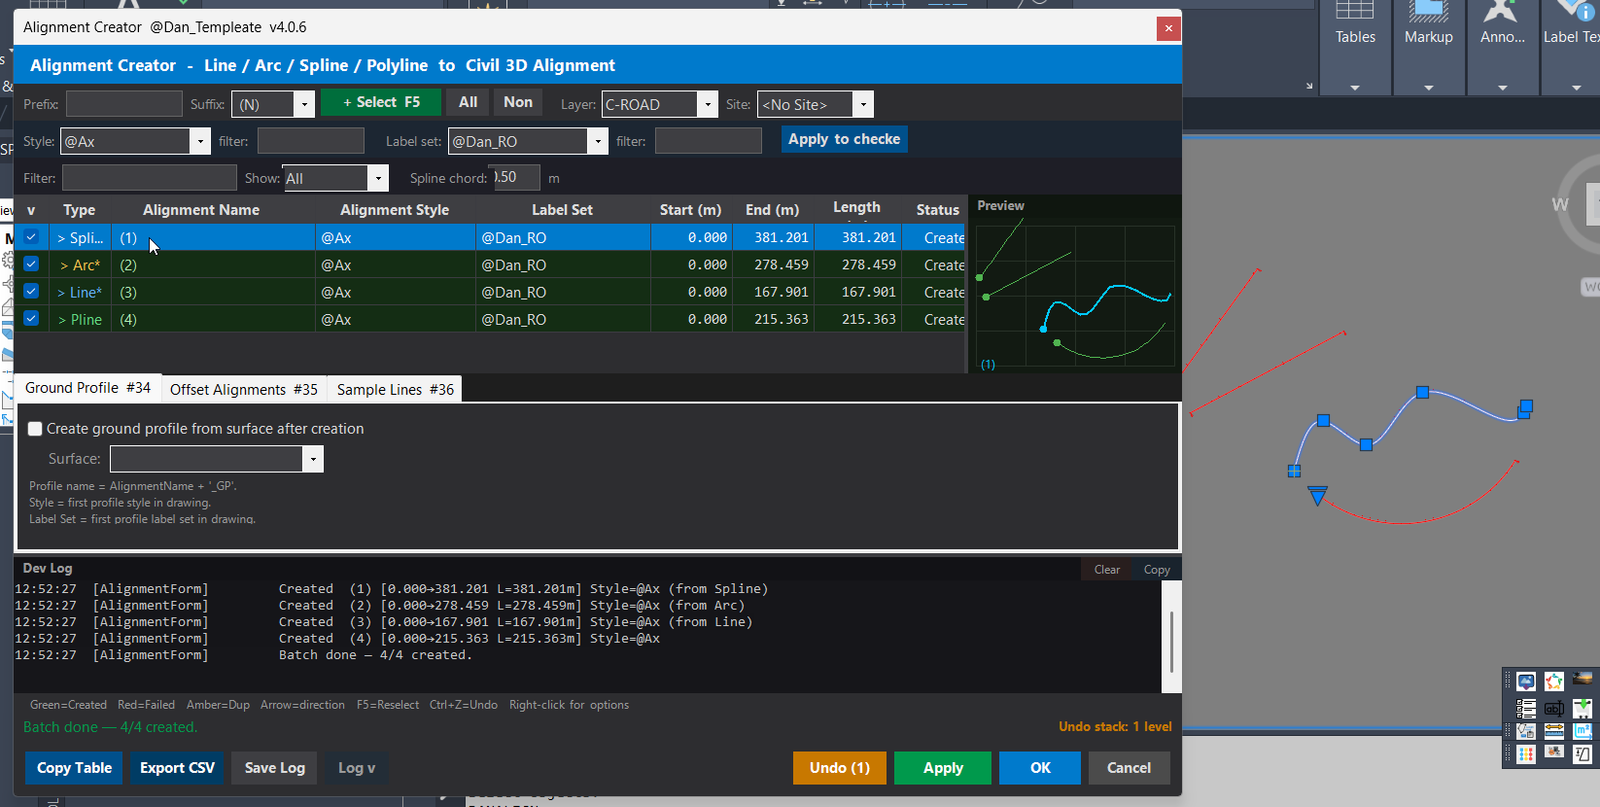The image size is (1600, 807).
Task: Uncheck the Pline alignment row (4) checkbox
Action: (x=31, y=319)
